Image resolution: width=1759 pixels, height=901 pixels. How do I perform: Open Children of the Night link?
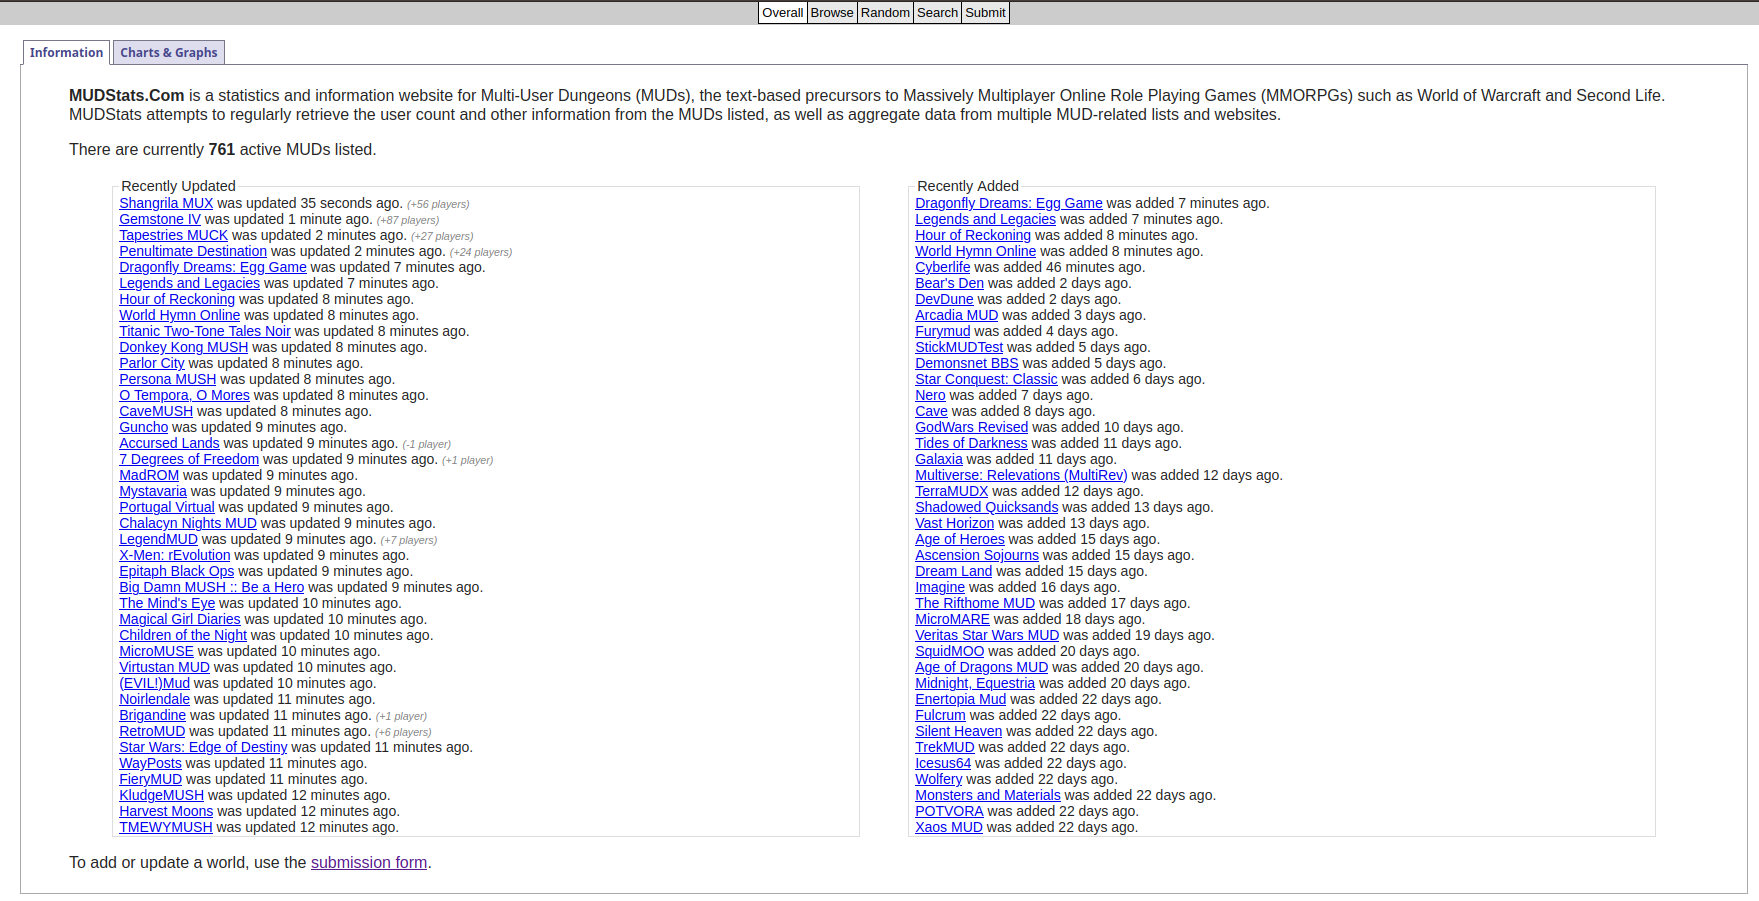[x=183, y=635]
